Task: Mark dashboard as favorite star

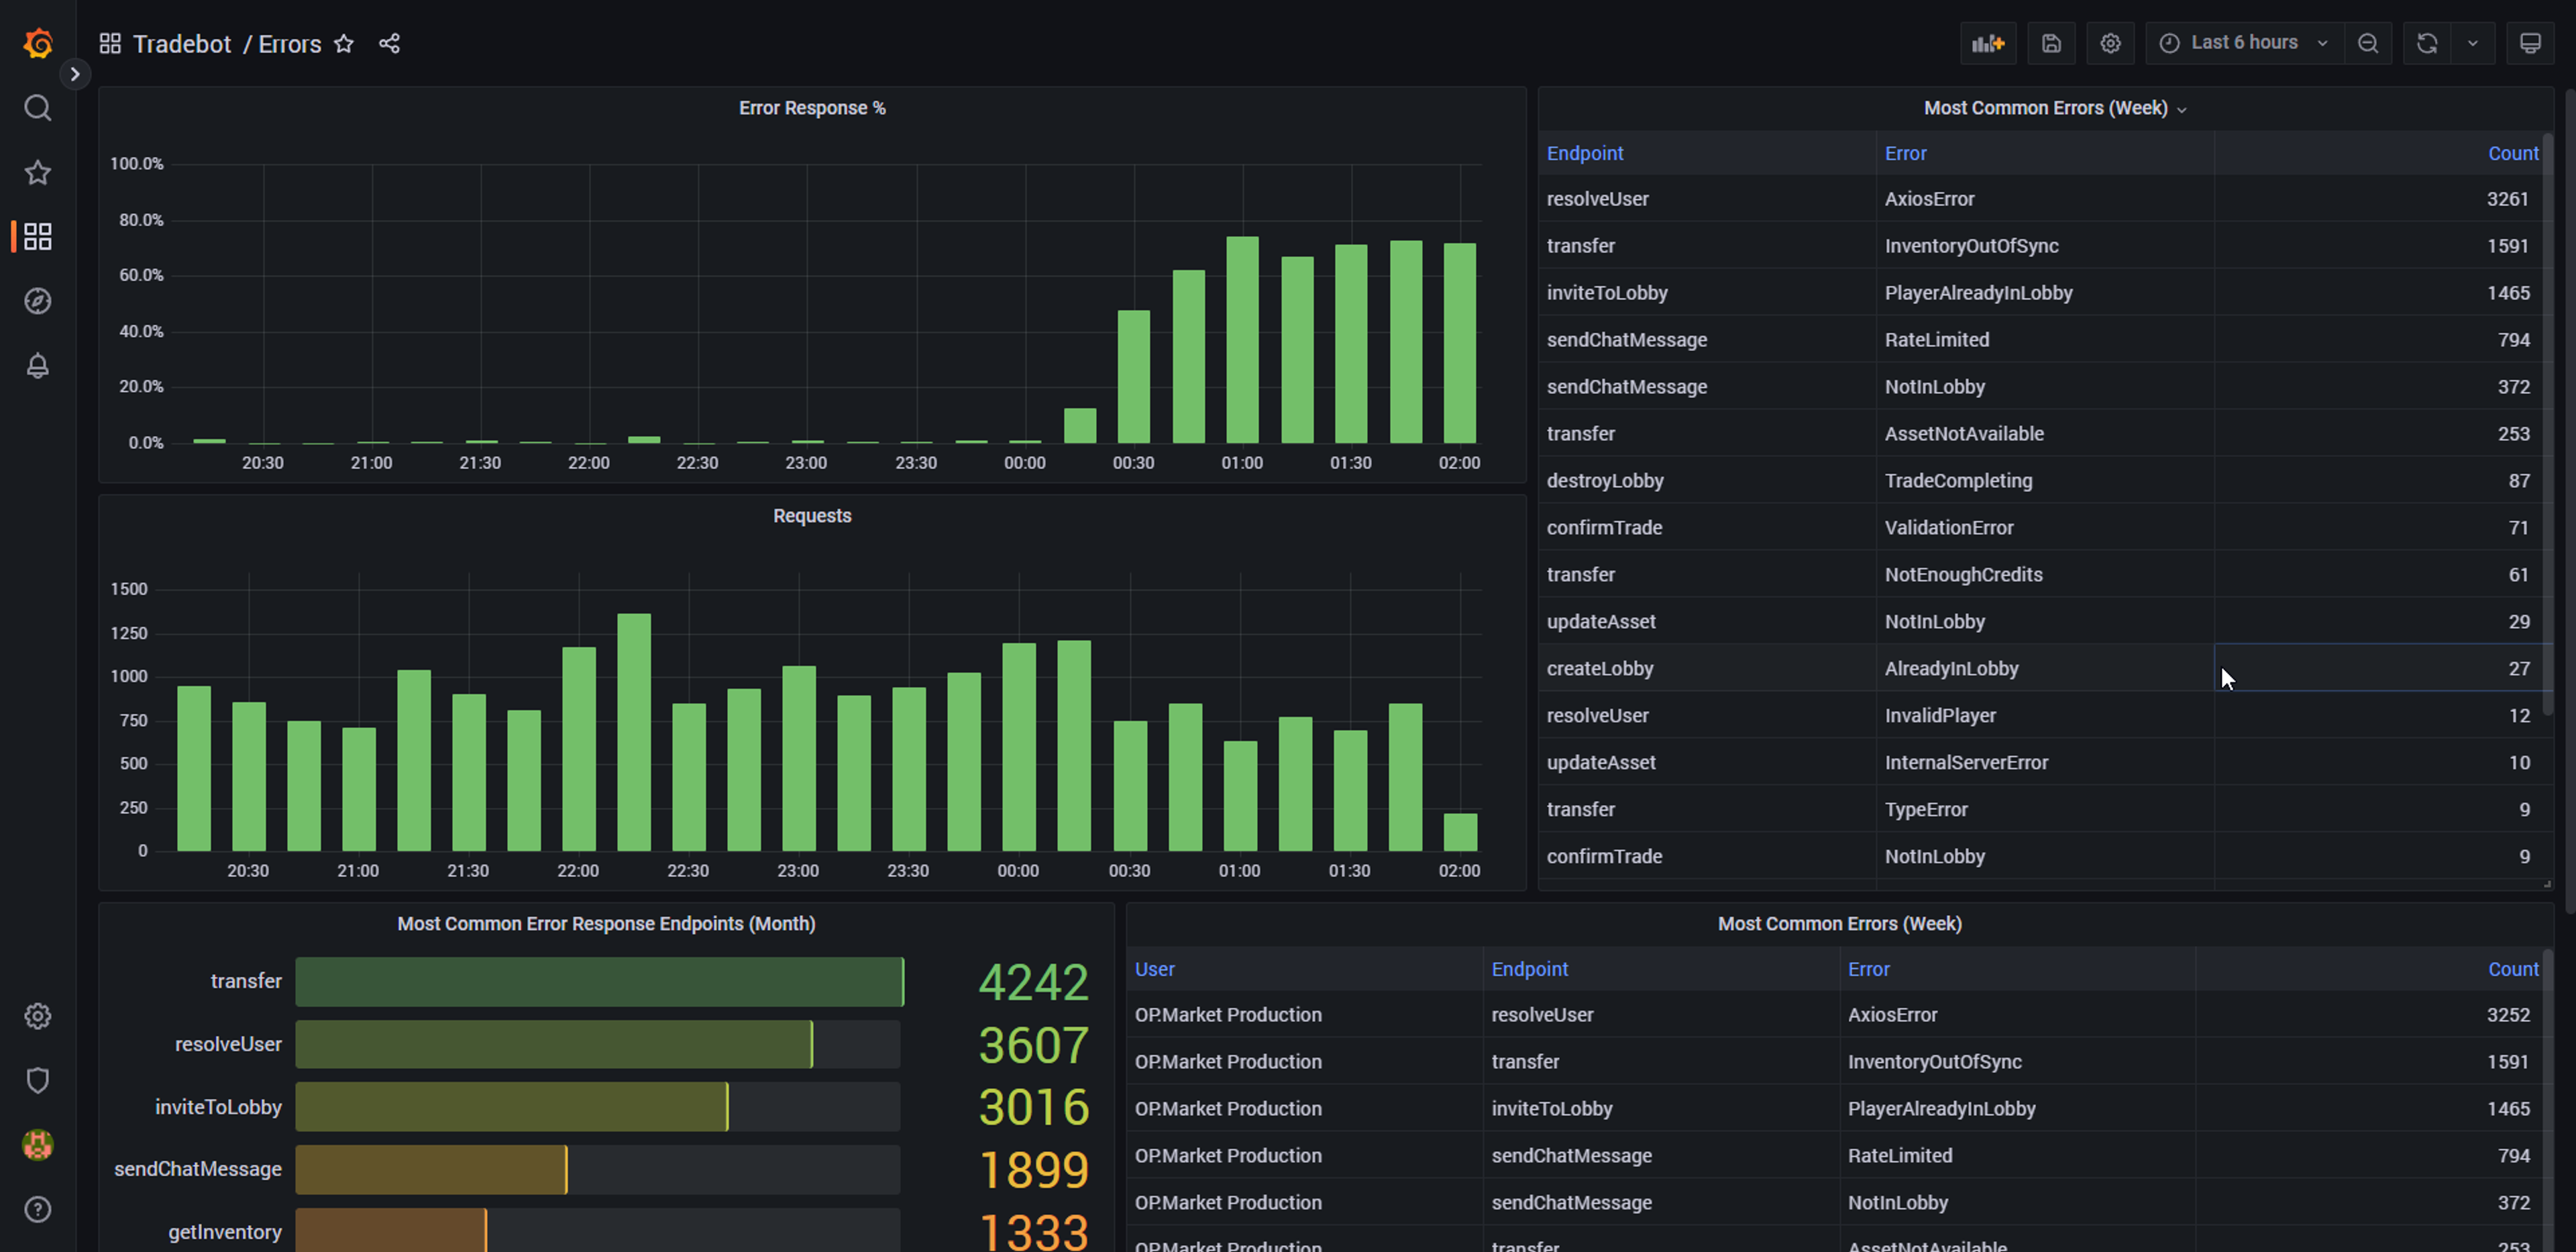Action: [x=344, y=43]
